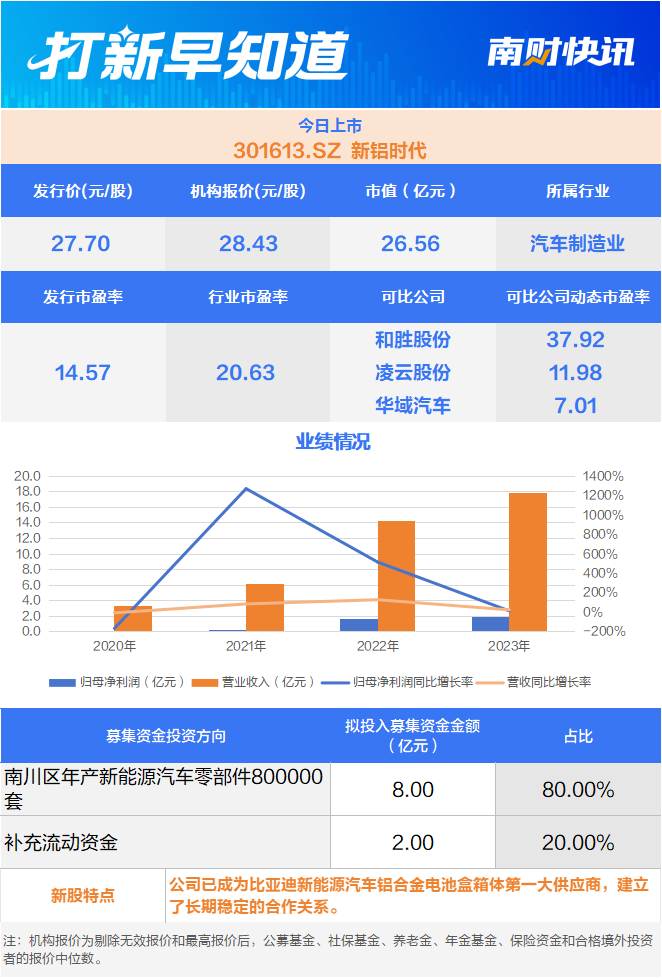This screenshot has height=978, width=662.
Task: Click the 2021年 axis label
Action: tap(246, 646)
